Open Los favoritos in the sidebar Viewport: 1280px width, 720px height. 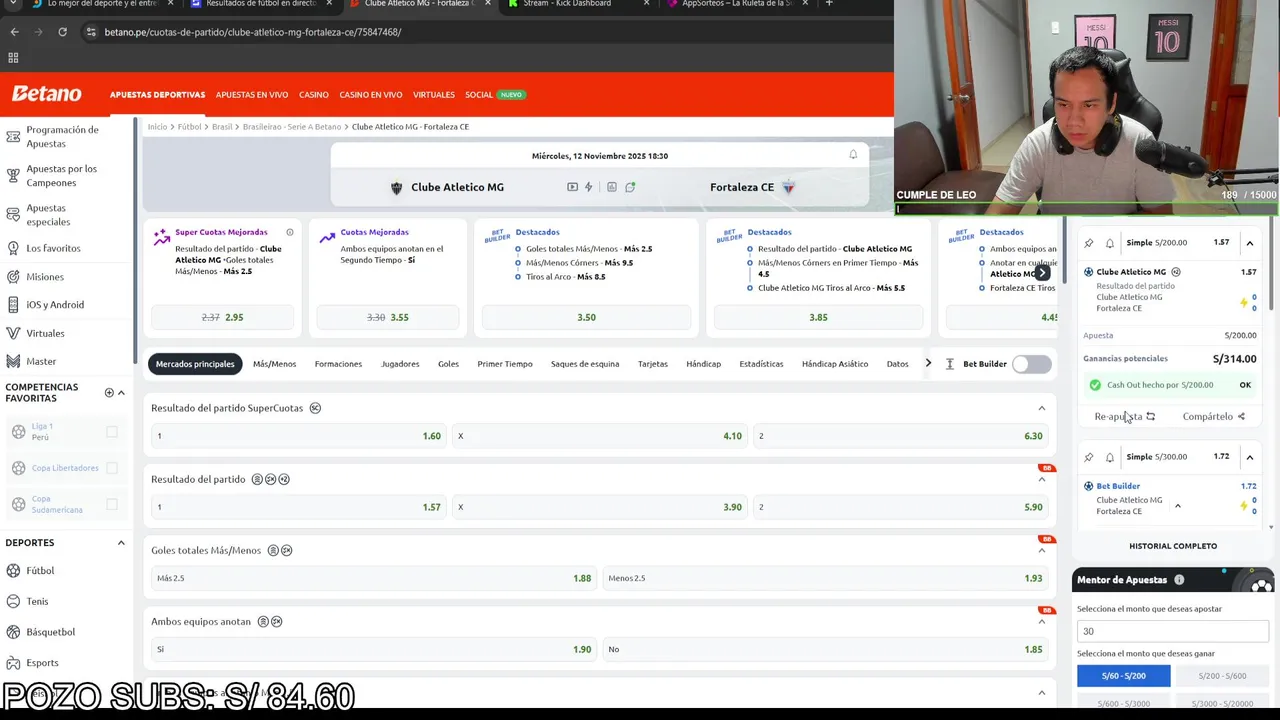[53, 248]
